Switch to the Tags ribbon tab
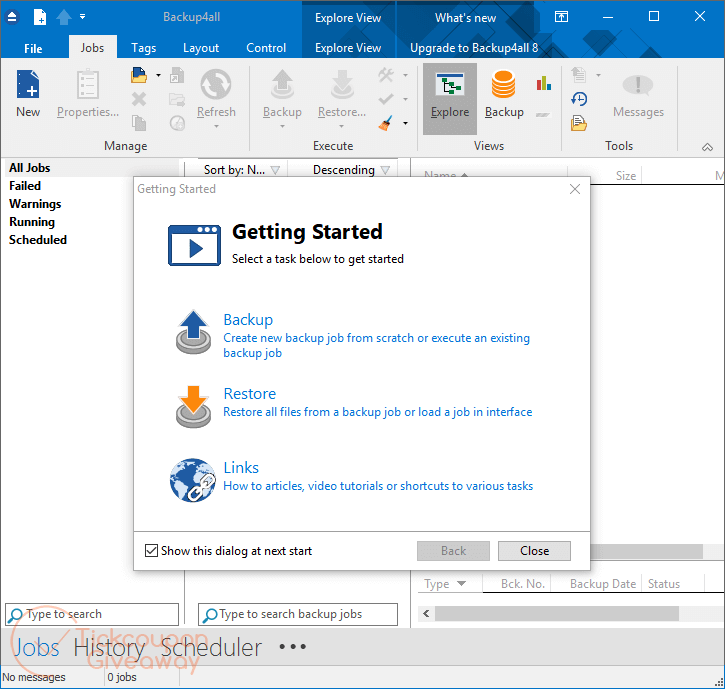The image size is (725, 689). [x=143, y=48]
